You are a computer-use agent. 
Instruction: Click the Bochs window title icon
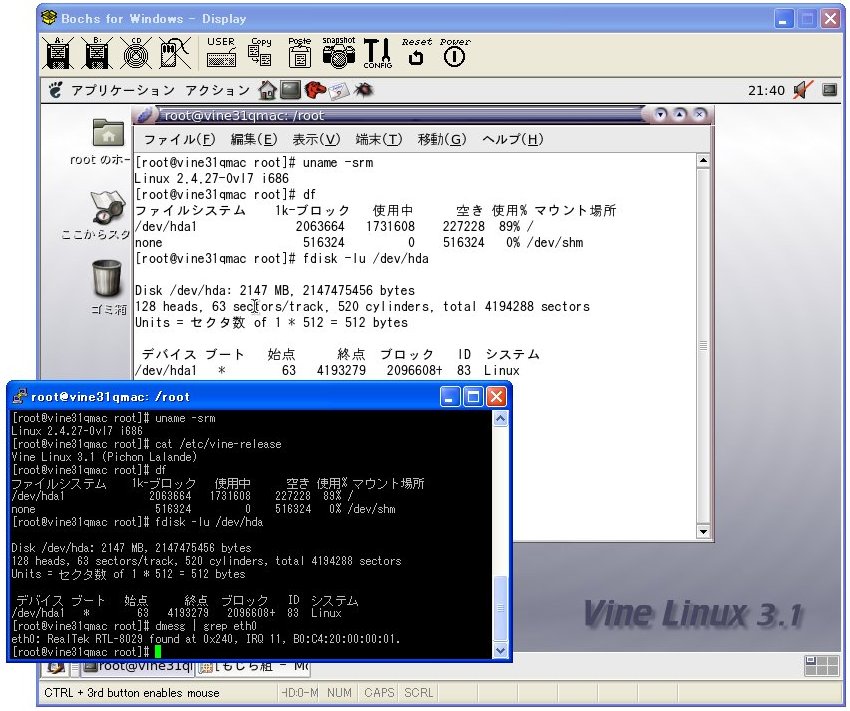point(49,18)
